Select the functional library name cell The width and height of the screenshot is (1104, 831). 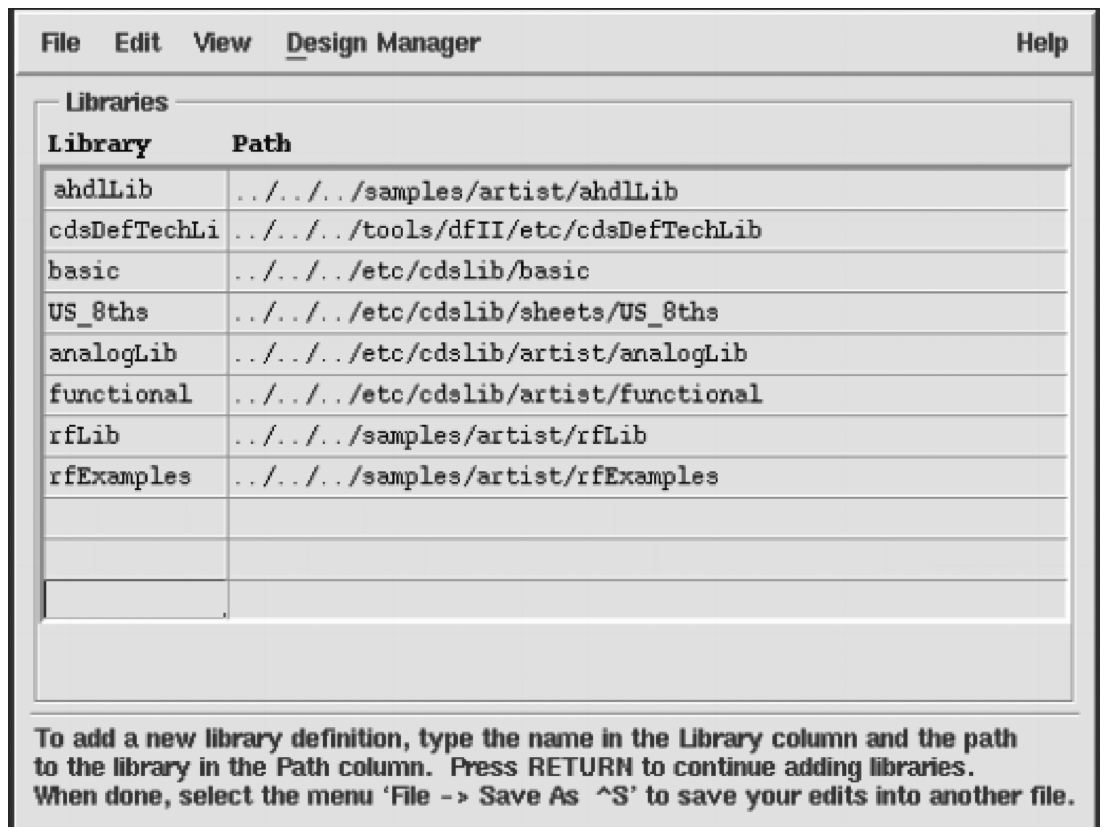pos(136,395)
